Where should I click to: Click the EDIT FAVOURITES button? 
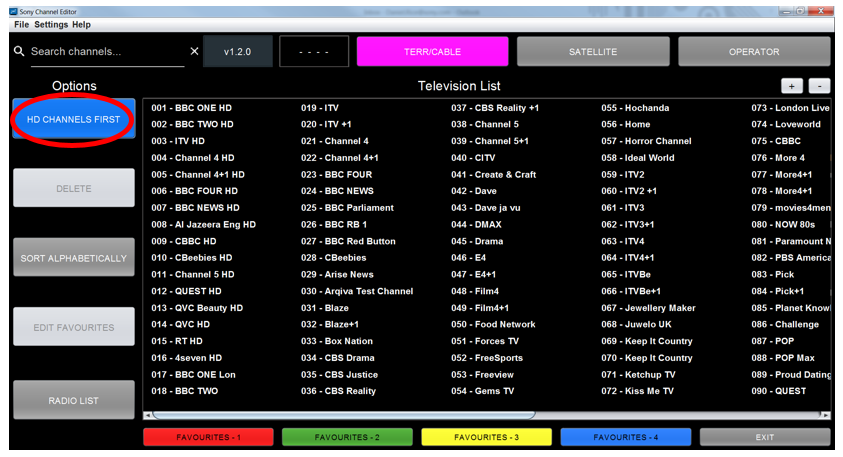(x=74, y=327)
